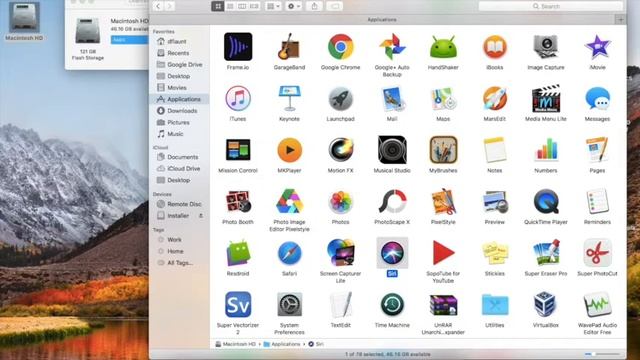Select the HandShaker android icon

pyautogui.click(x=443, y=47)
